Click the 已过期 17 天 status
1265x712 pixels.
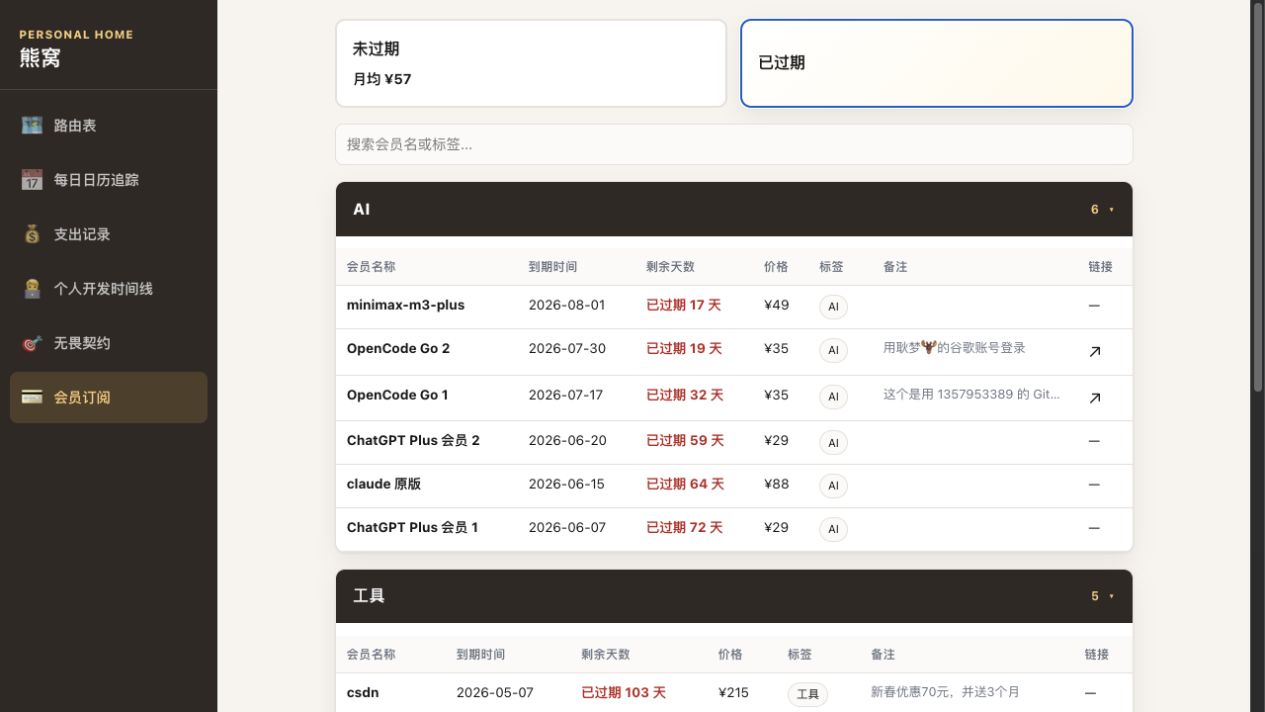point(684,305)
